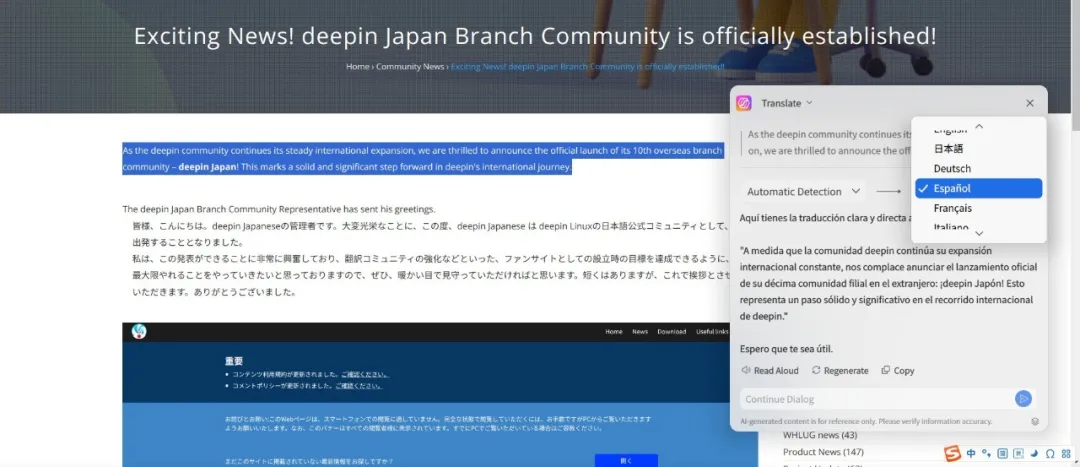Click the blue 開く button in screenshot
The width and height of the screenshot is (1080, 467).
click(x=626, y=460)
